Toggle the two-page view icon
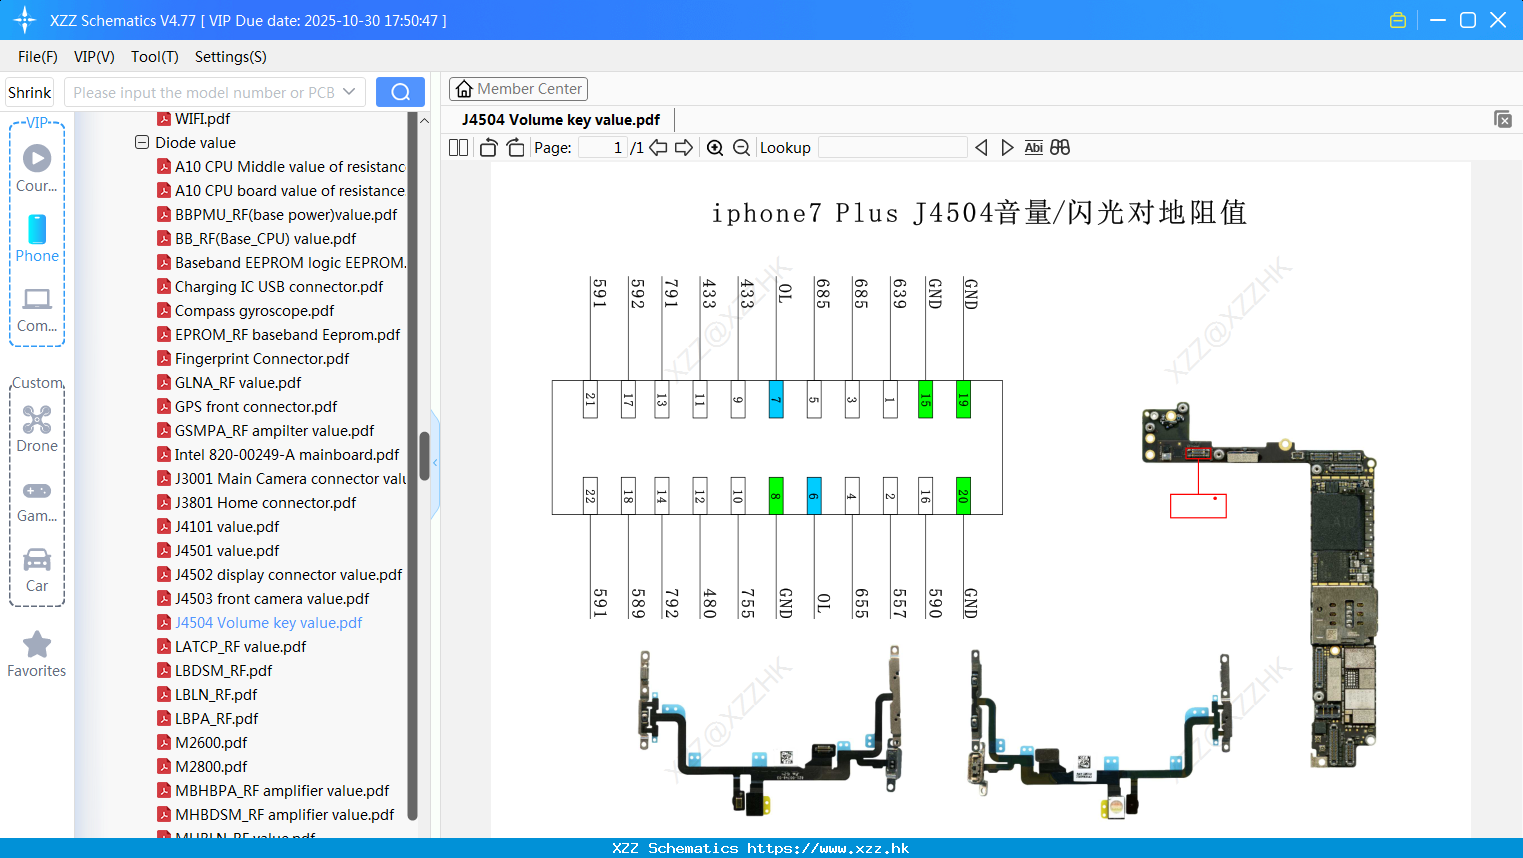This screenshot has height=858, width=1523. tap(458, 148)
